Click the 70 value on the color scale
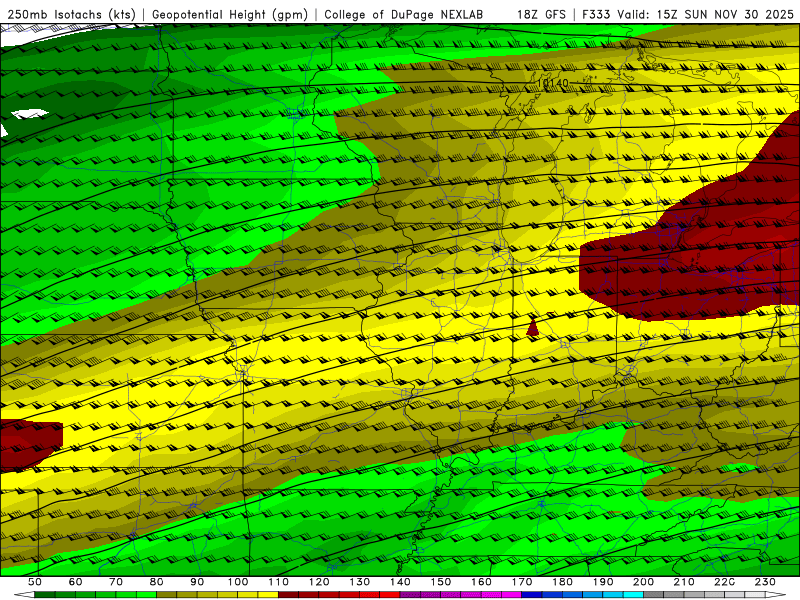800x600 pixels. [116, 582]
